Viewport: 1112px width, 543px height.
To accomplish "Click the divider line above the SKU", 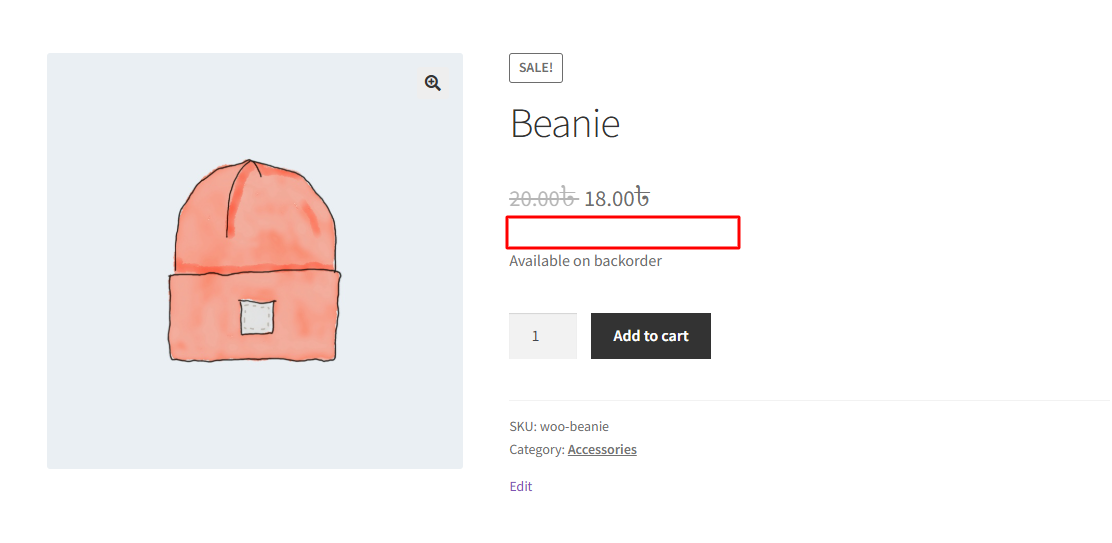I will coord(800,401).
